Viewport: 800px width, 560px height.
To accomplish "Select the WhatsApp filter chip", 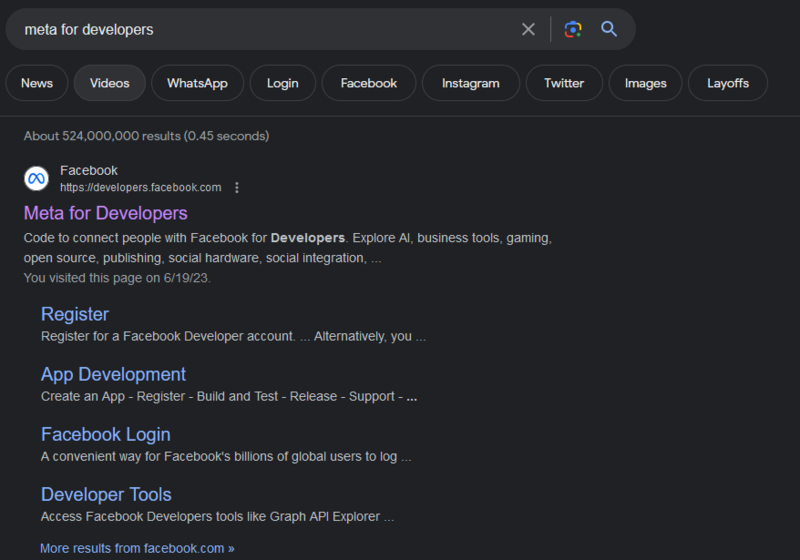I will click(x=197, y=83).
